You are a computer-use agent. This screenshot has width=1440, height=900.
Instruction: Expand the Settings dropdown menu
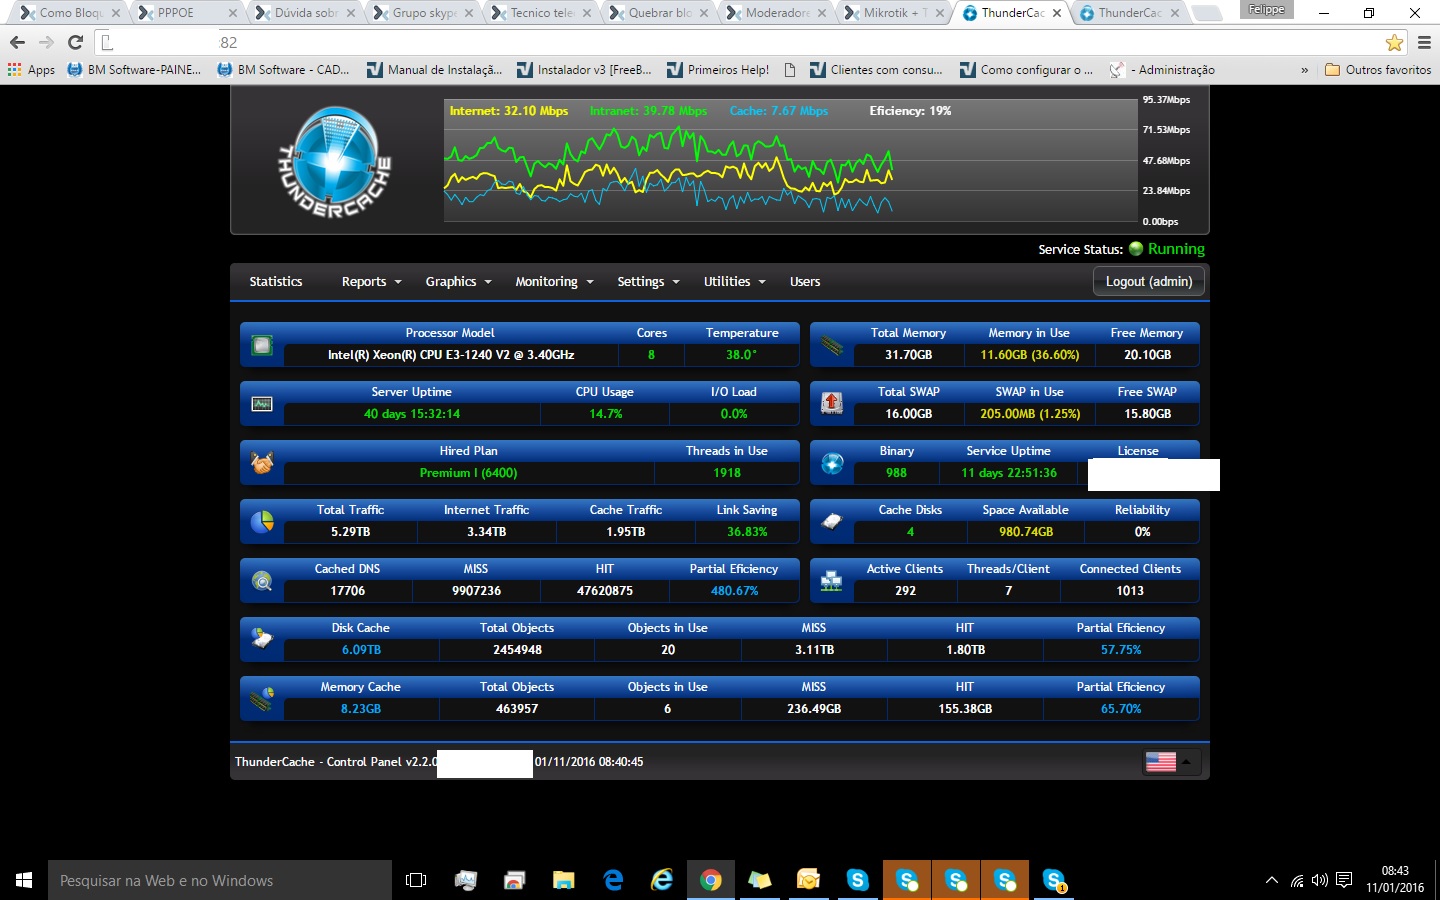pyautogui.click(x=648, y=282)
